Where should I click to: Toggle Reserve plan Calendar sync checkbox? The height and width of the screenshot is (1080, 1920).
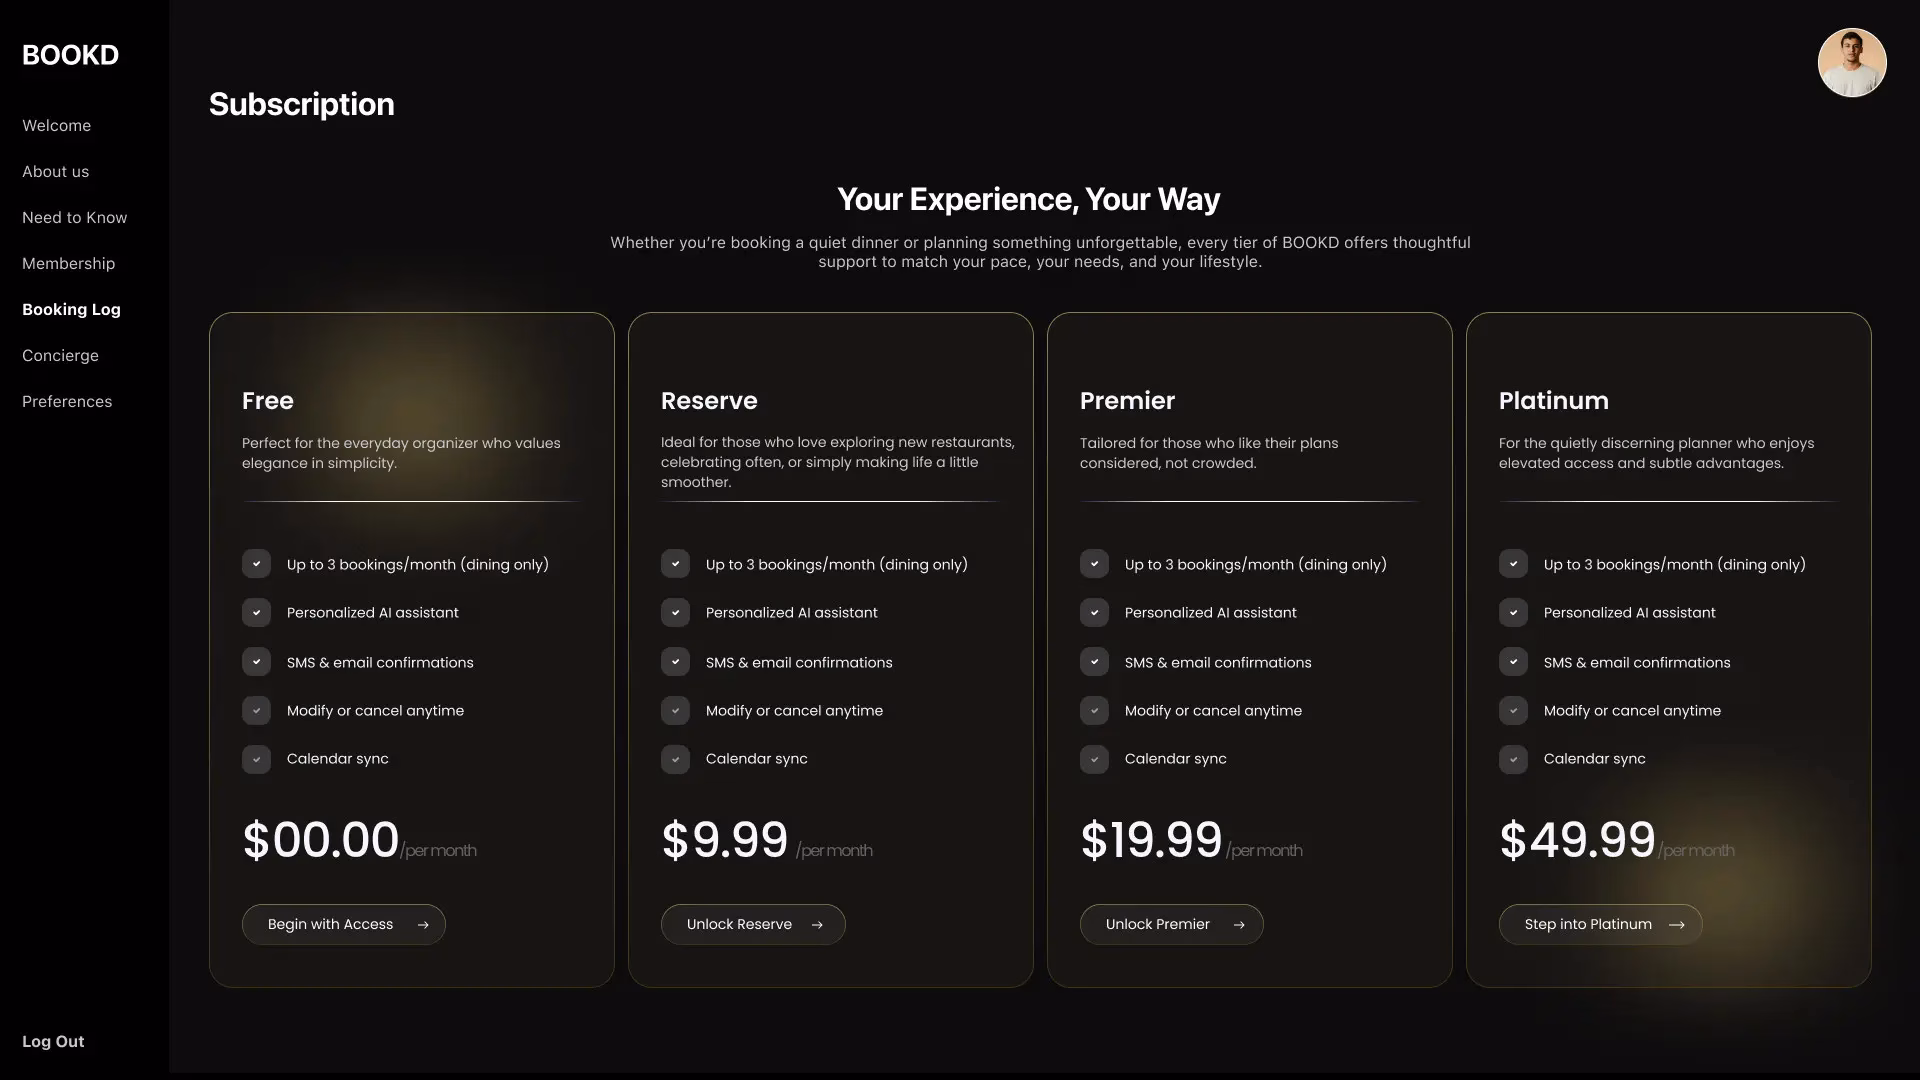click(675, 759)
